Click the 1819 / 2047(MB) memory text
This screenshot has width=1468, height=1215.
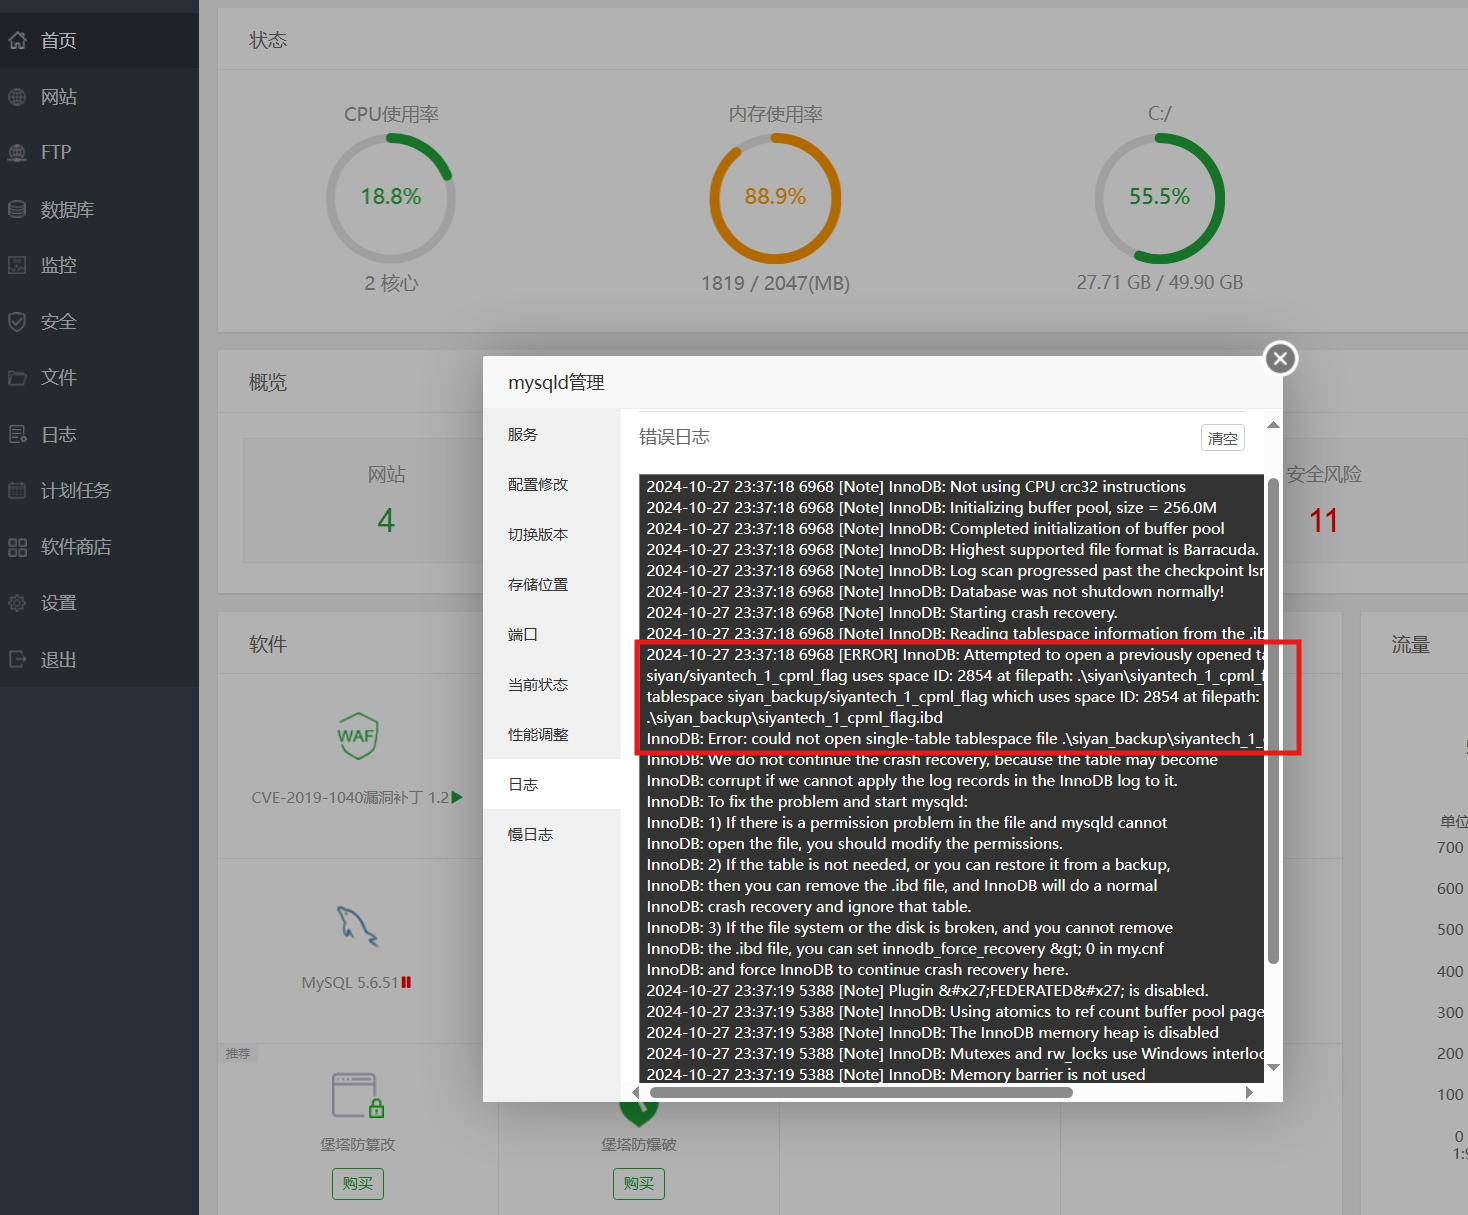(x=775, y=283)
